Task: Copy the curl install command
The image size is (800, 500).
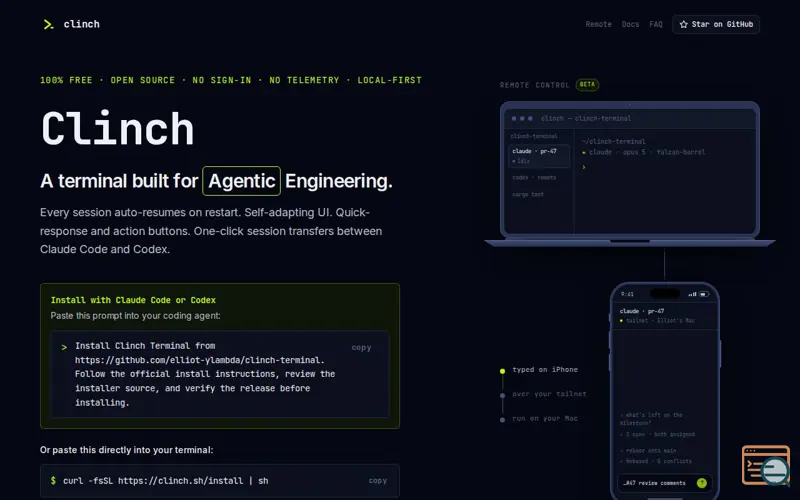Action: 378,481
